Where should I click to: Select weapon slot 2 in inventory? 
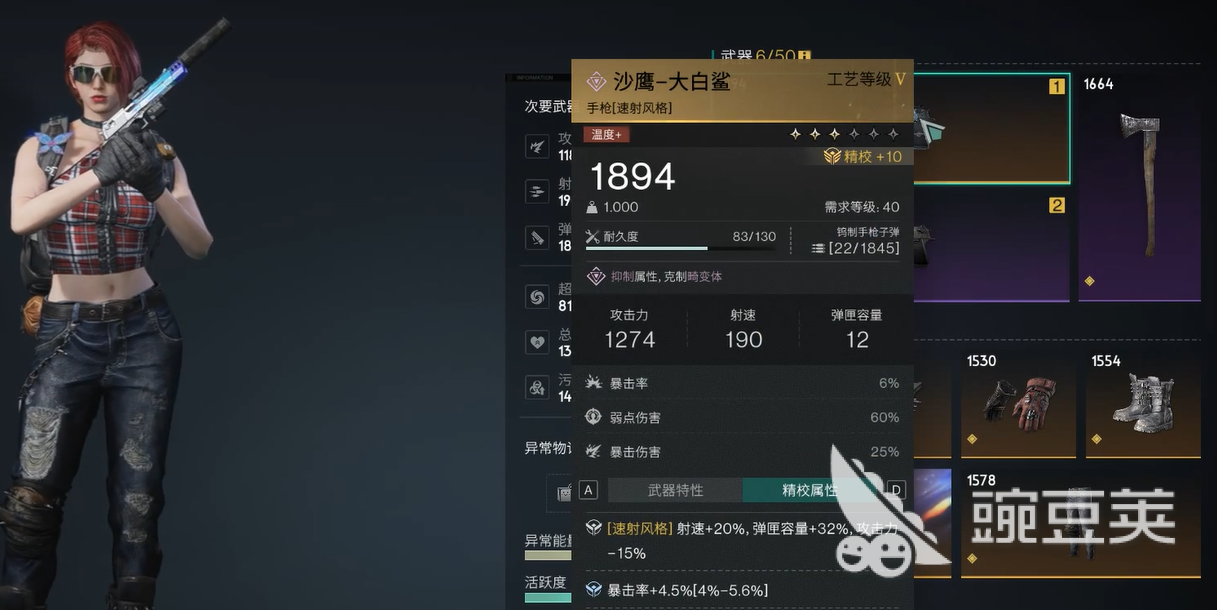(991, 246)
